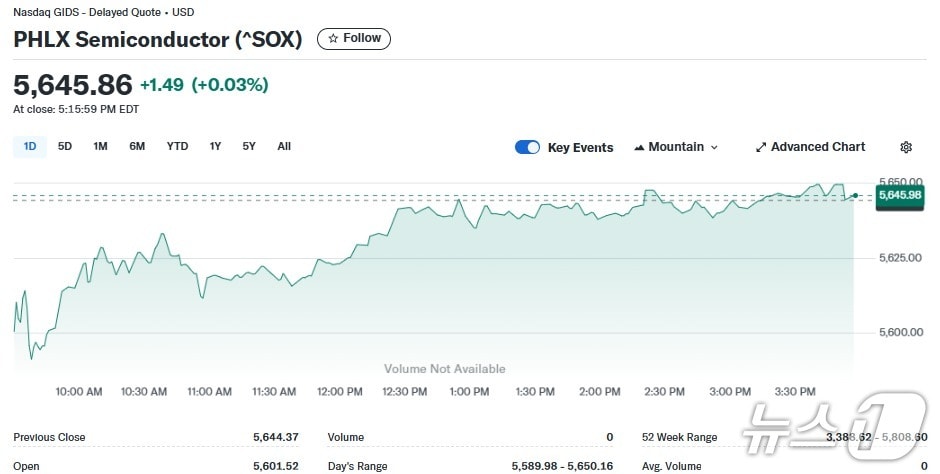The height and width of the screenshot is (474, 940).
Task: Click the 5,645.98 current price label
Action: point(897,195)
